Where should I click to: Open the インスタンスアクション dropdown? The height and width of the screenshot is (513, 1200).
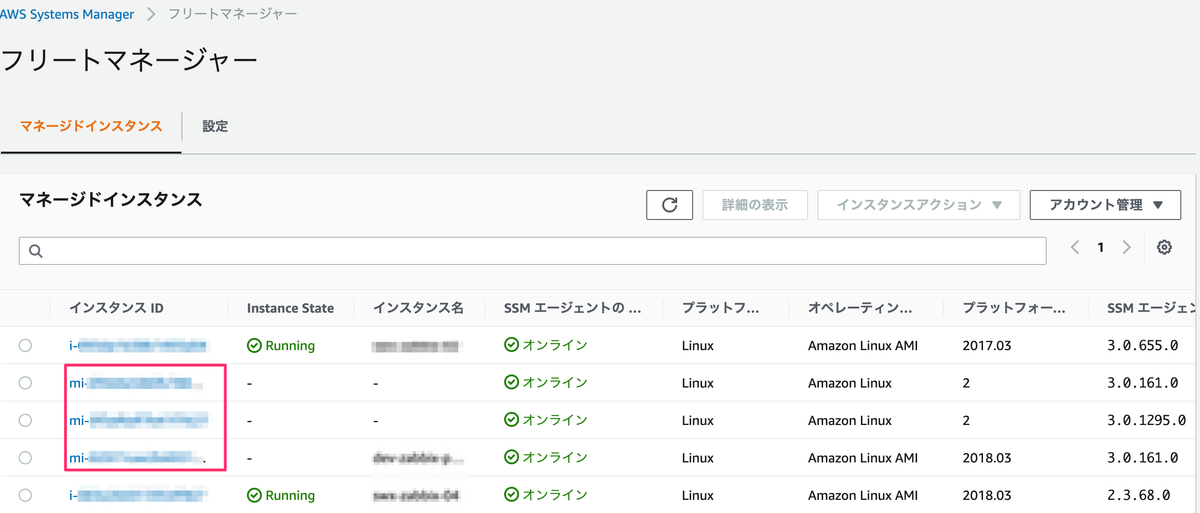pyautogui.click(x=919, y=204)
